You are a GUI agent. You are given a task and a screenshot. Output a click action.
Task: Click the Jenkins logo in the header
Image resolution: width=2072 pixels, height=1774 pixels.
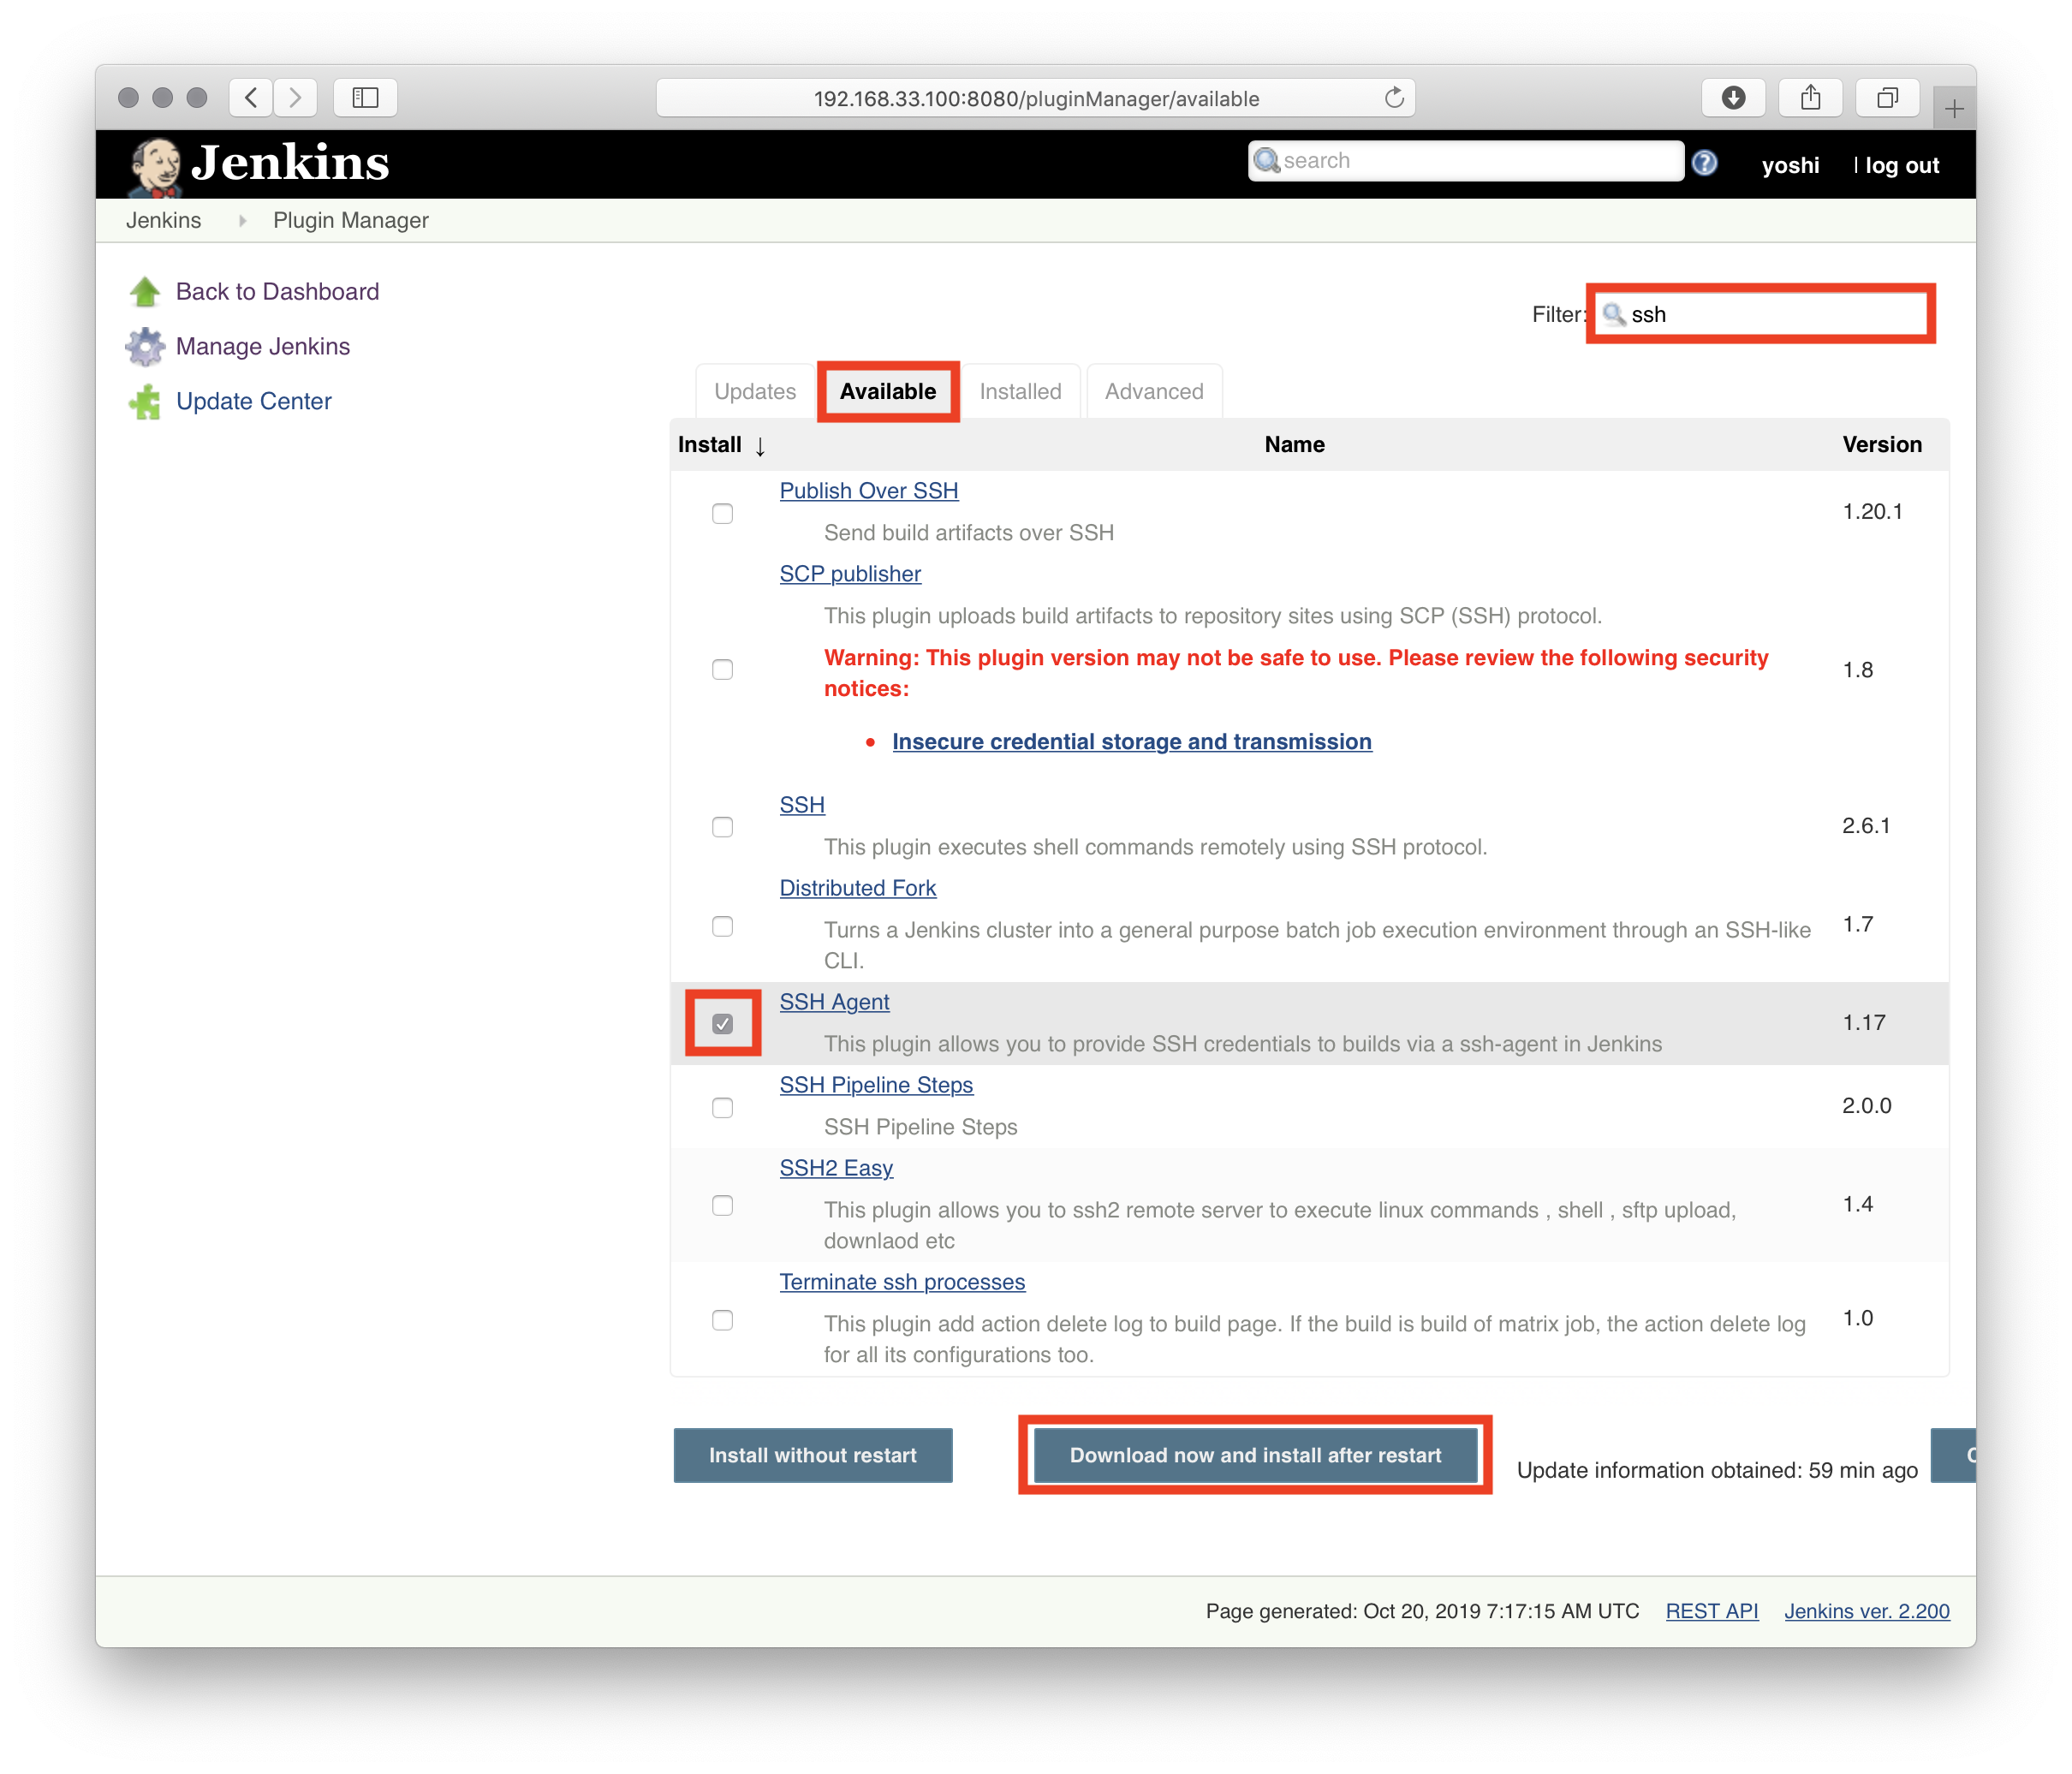[260, 164]
